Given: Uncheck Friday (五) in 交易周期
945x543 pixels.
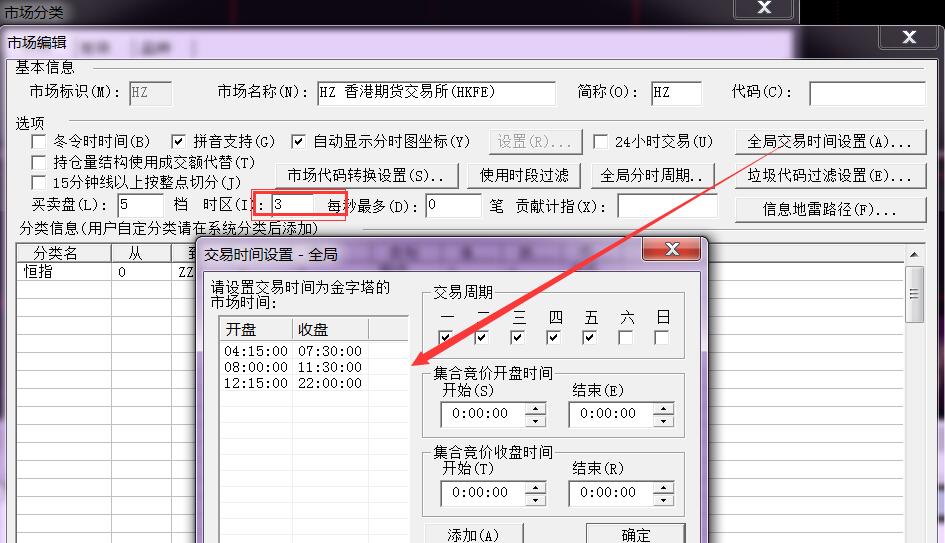Looking at the screenshot, I should (589, 337).
